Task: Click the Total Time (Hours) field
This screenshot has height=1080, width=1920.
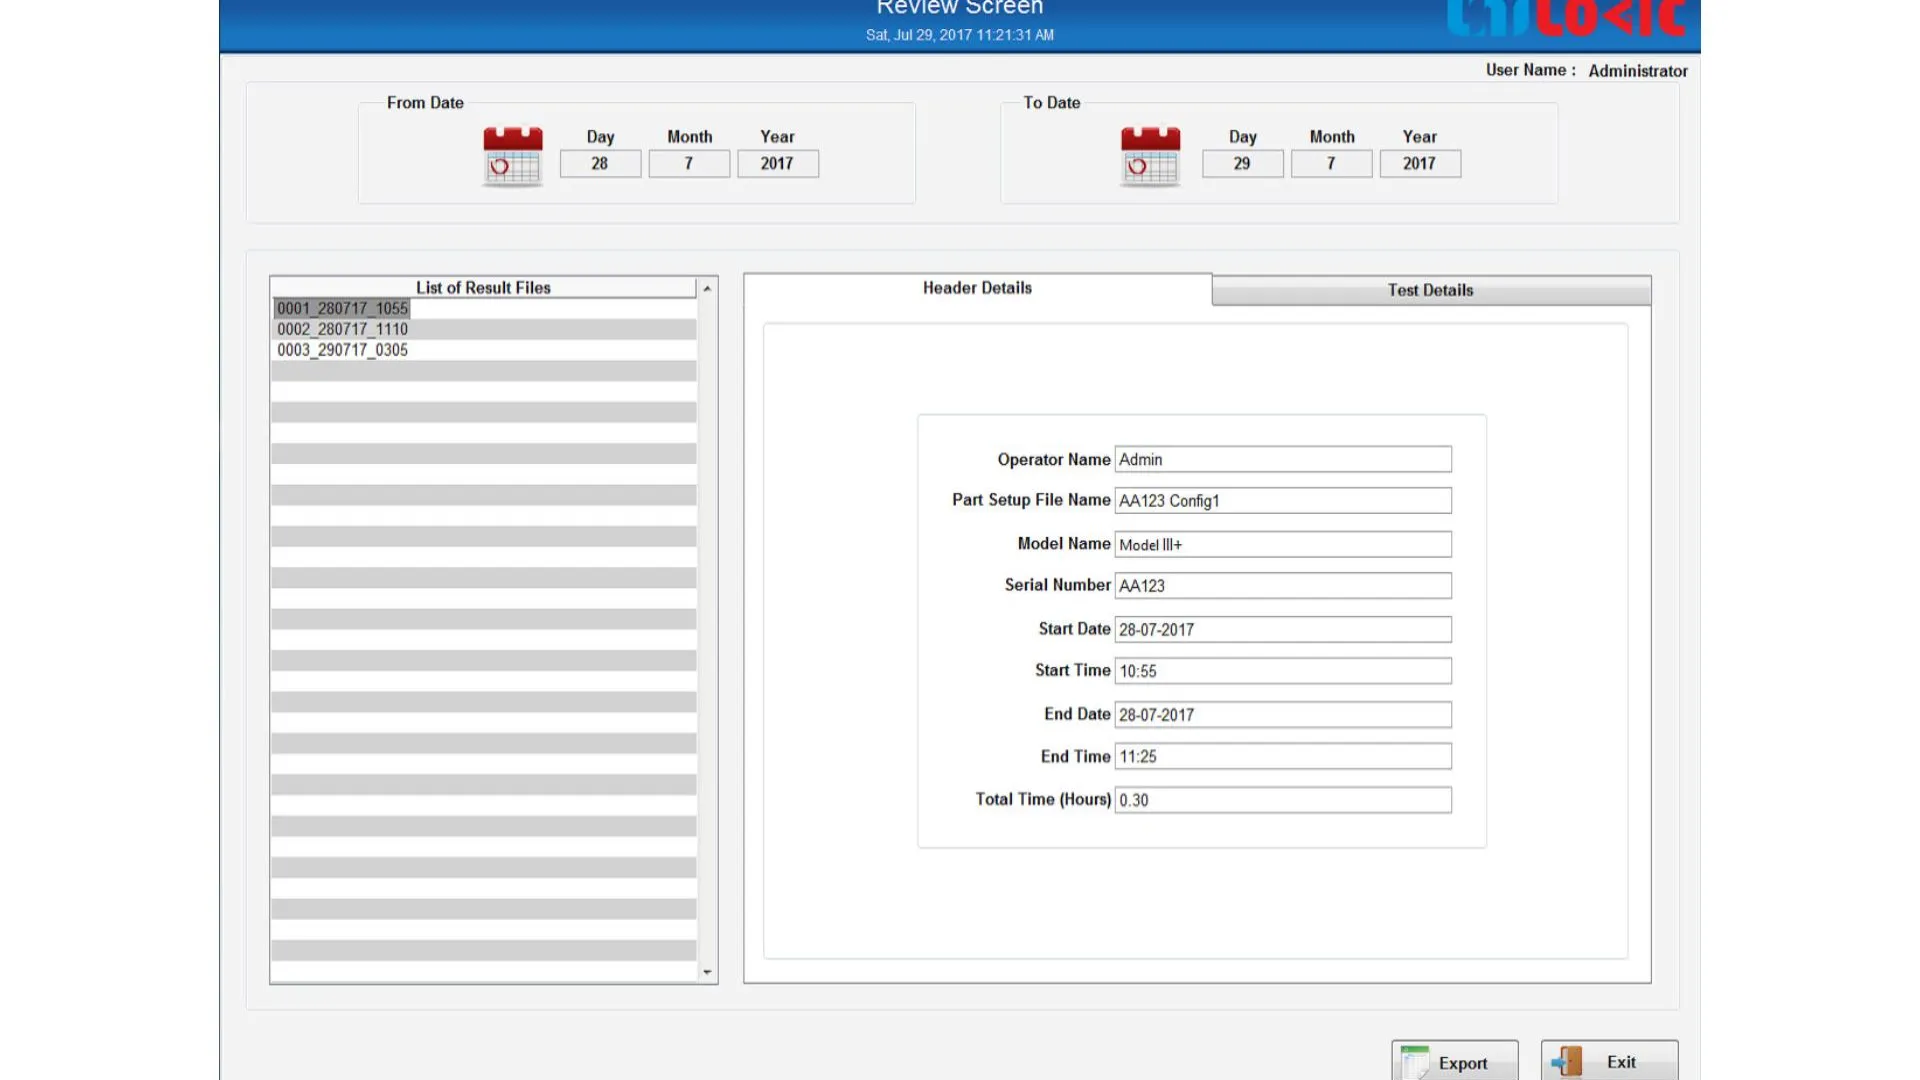Action: [x=1282, y=800]
